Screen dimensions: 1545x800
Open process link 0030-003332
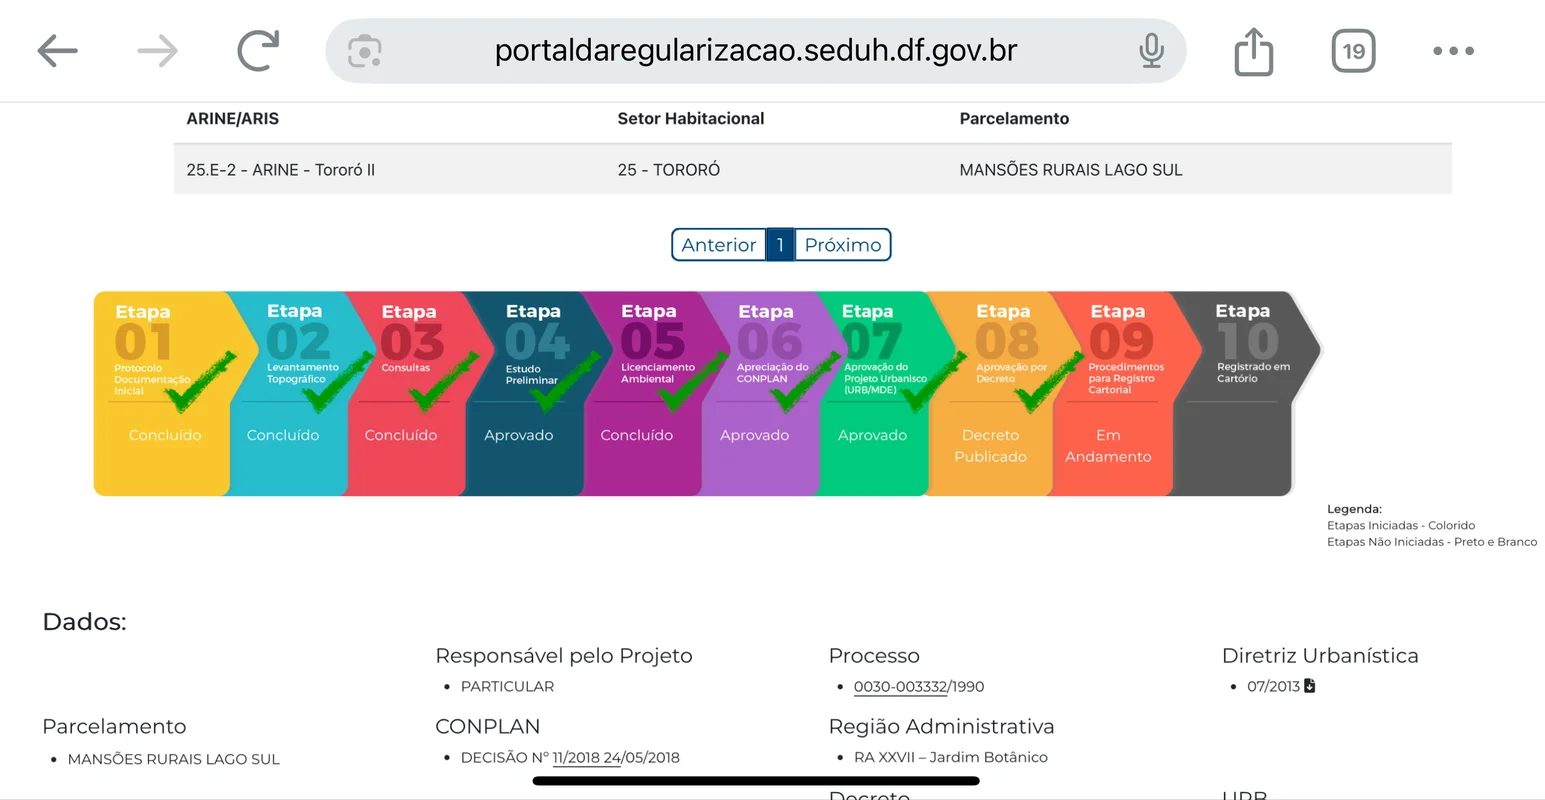900,687
